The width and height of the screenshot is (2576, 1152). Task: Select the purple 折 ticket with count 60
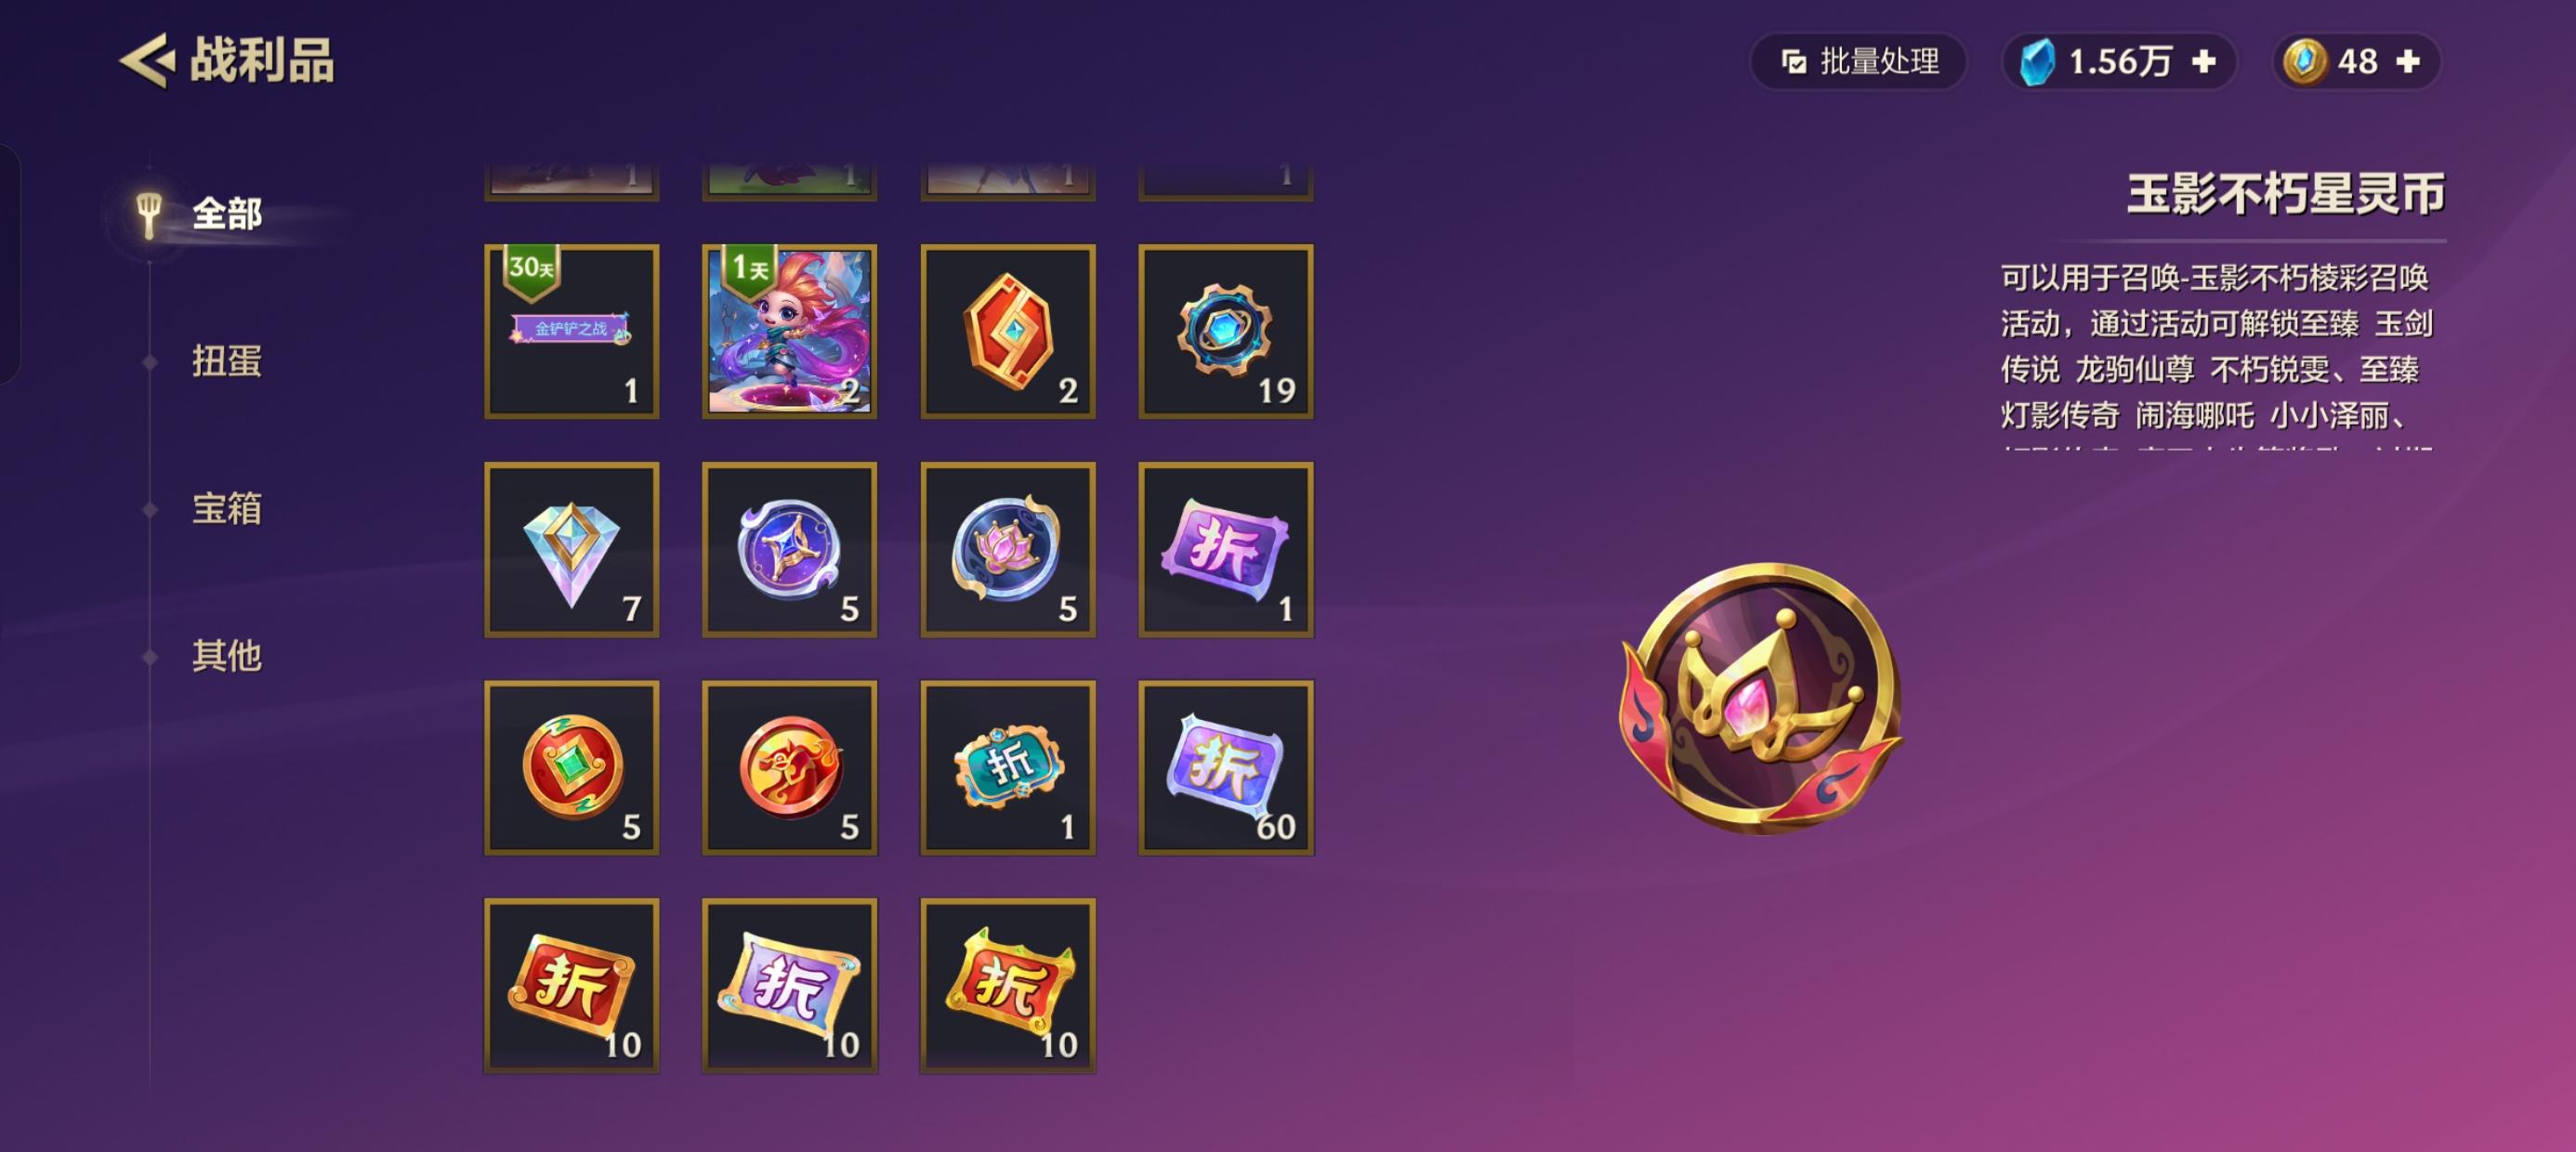coord(1226,768)
